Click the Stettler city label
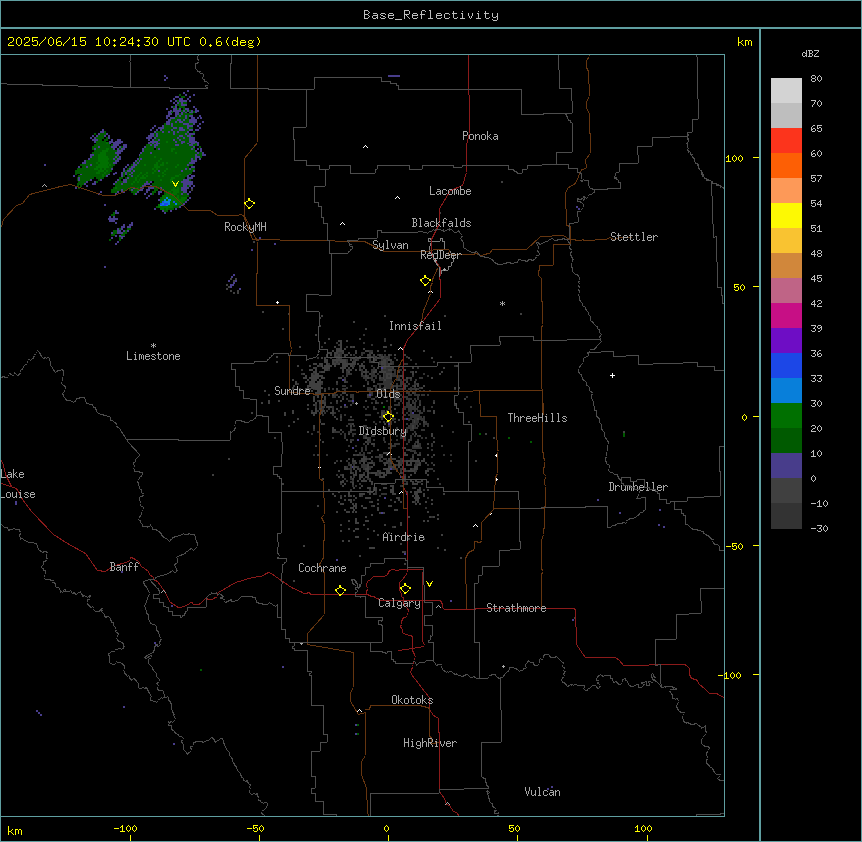Screen dimensions: 862x842 (x=634, y=237)
